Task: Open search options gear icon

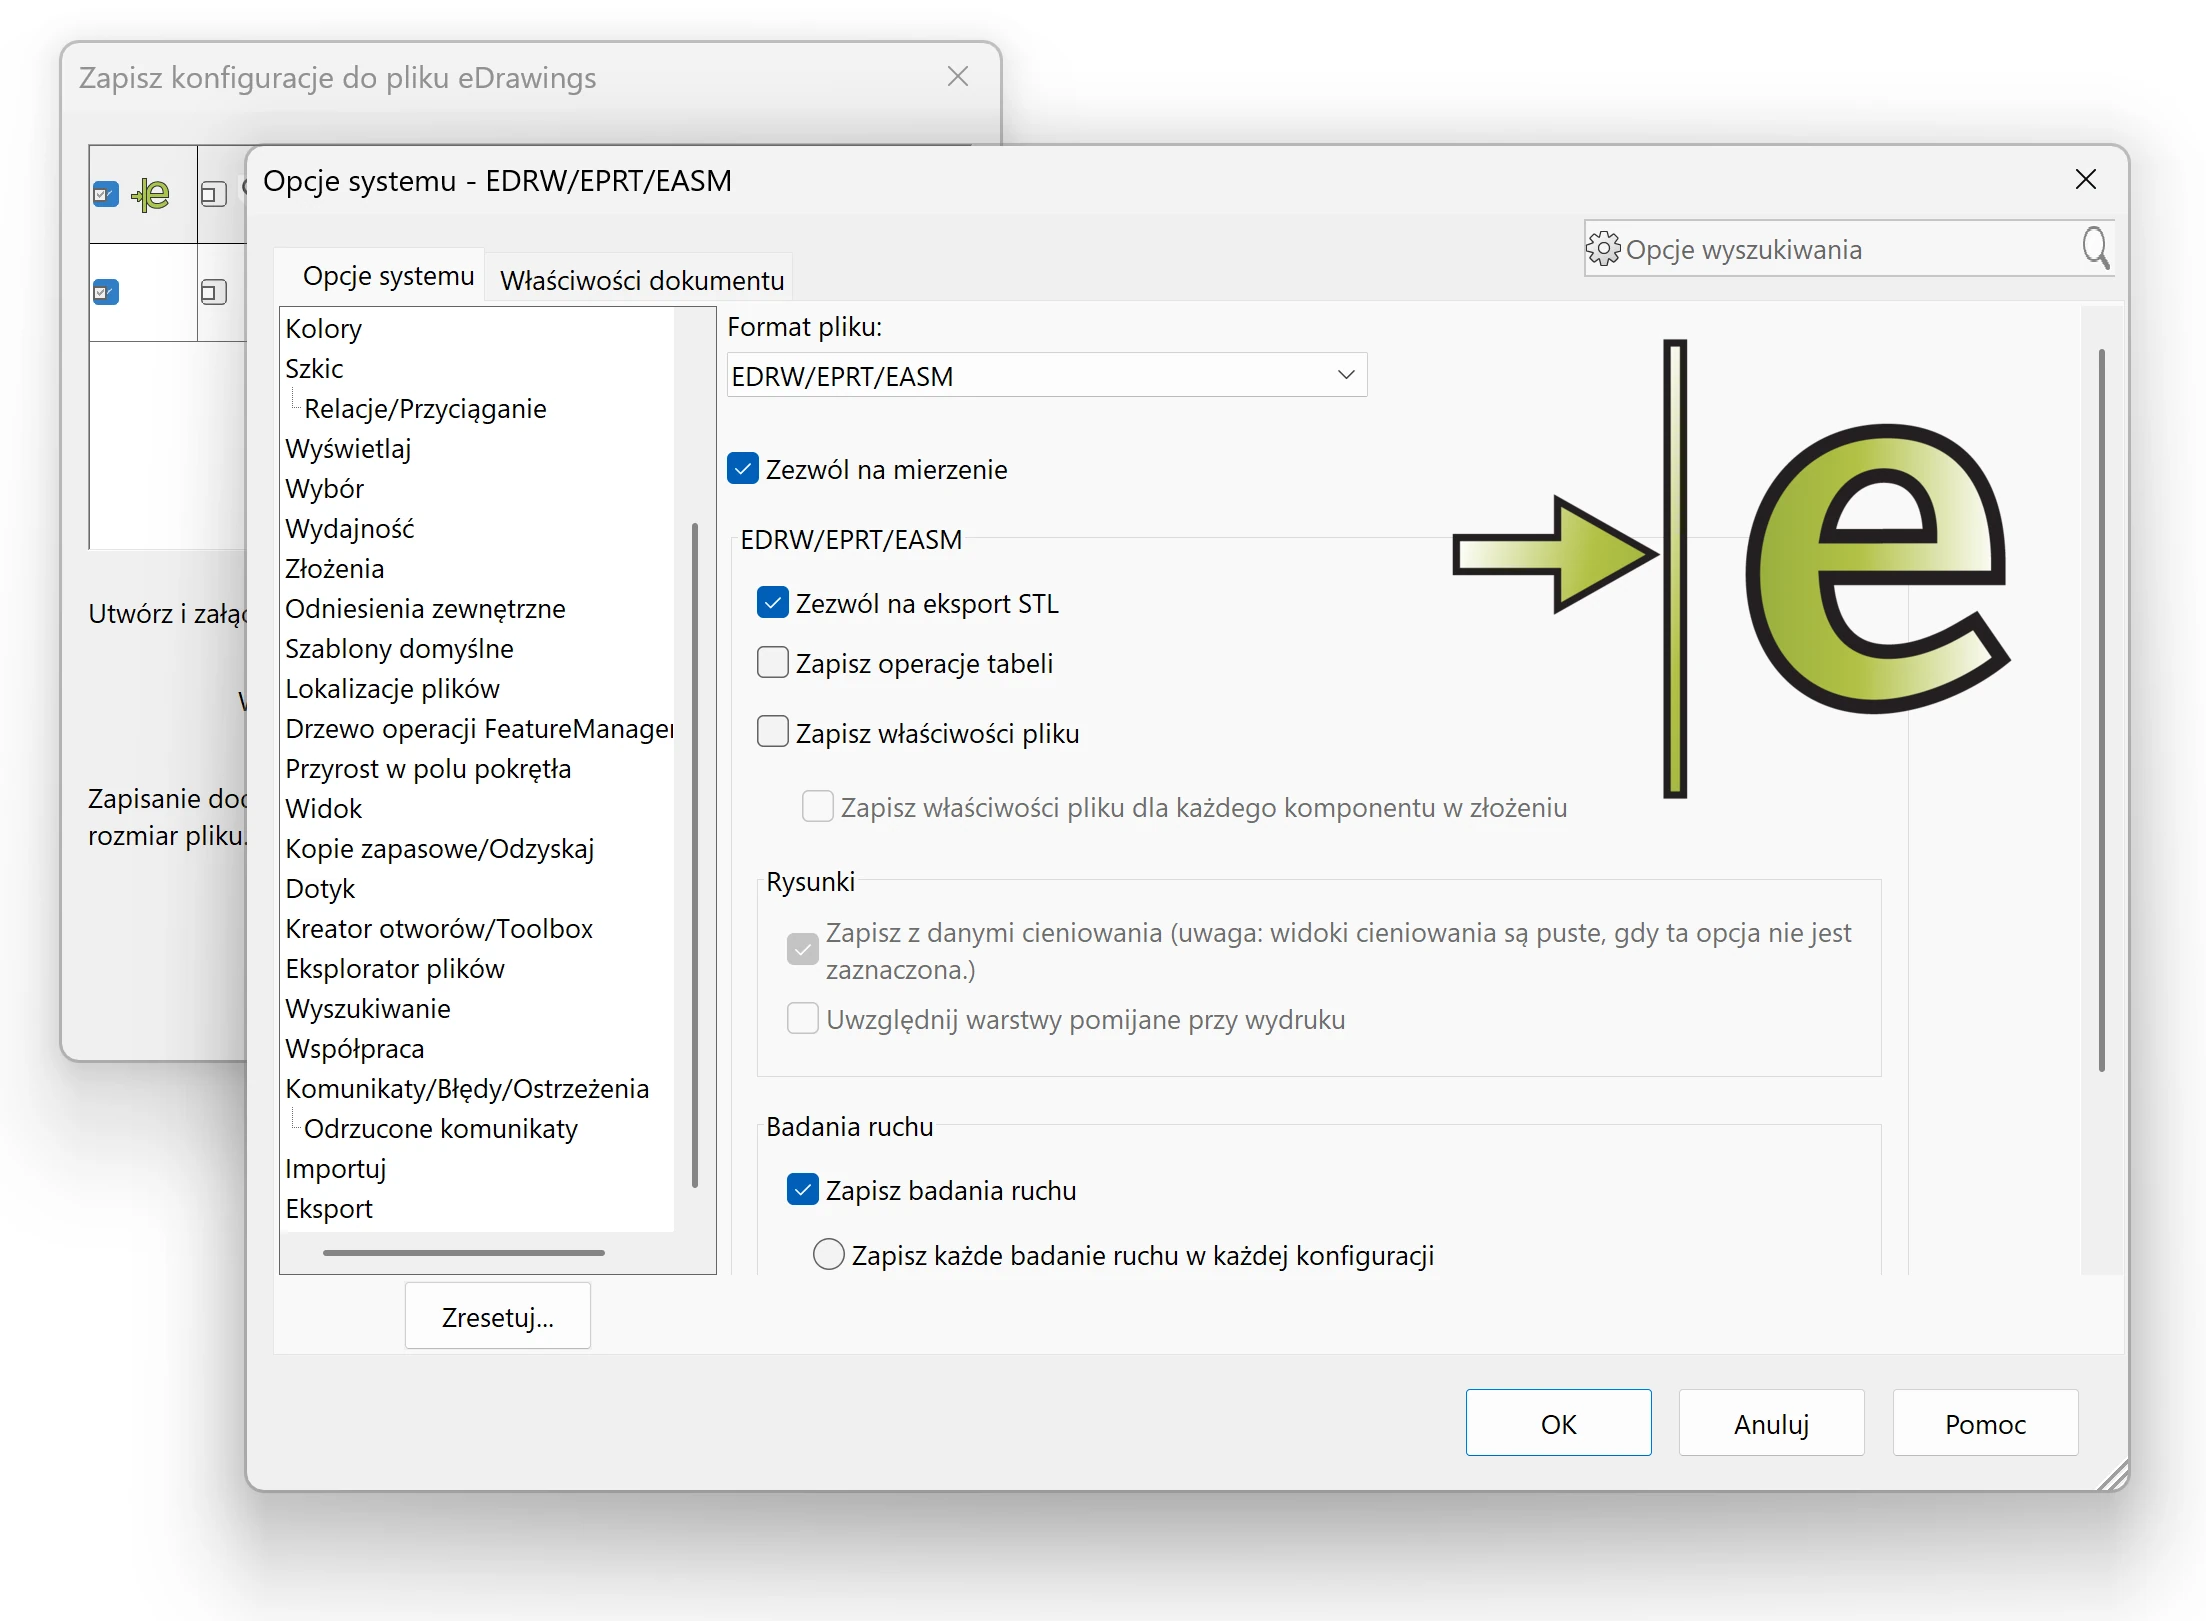Action: pyautogui.click(x=1602, y=248)
